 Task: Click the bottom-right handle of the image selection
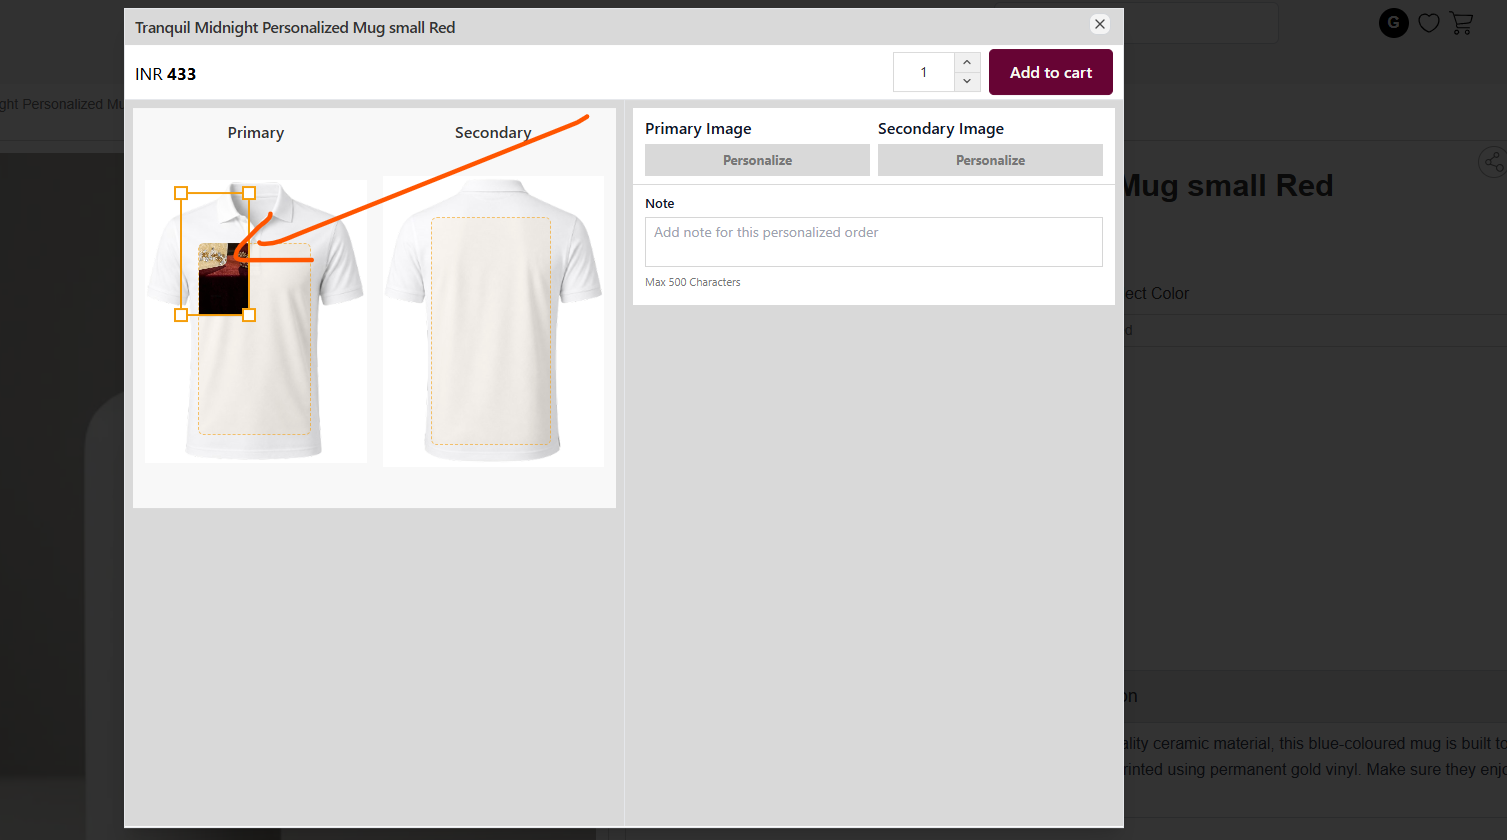point(249,315)
